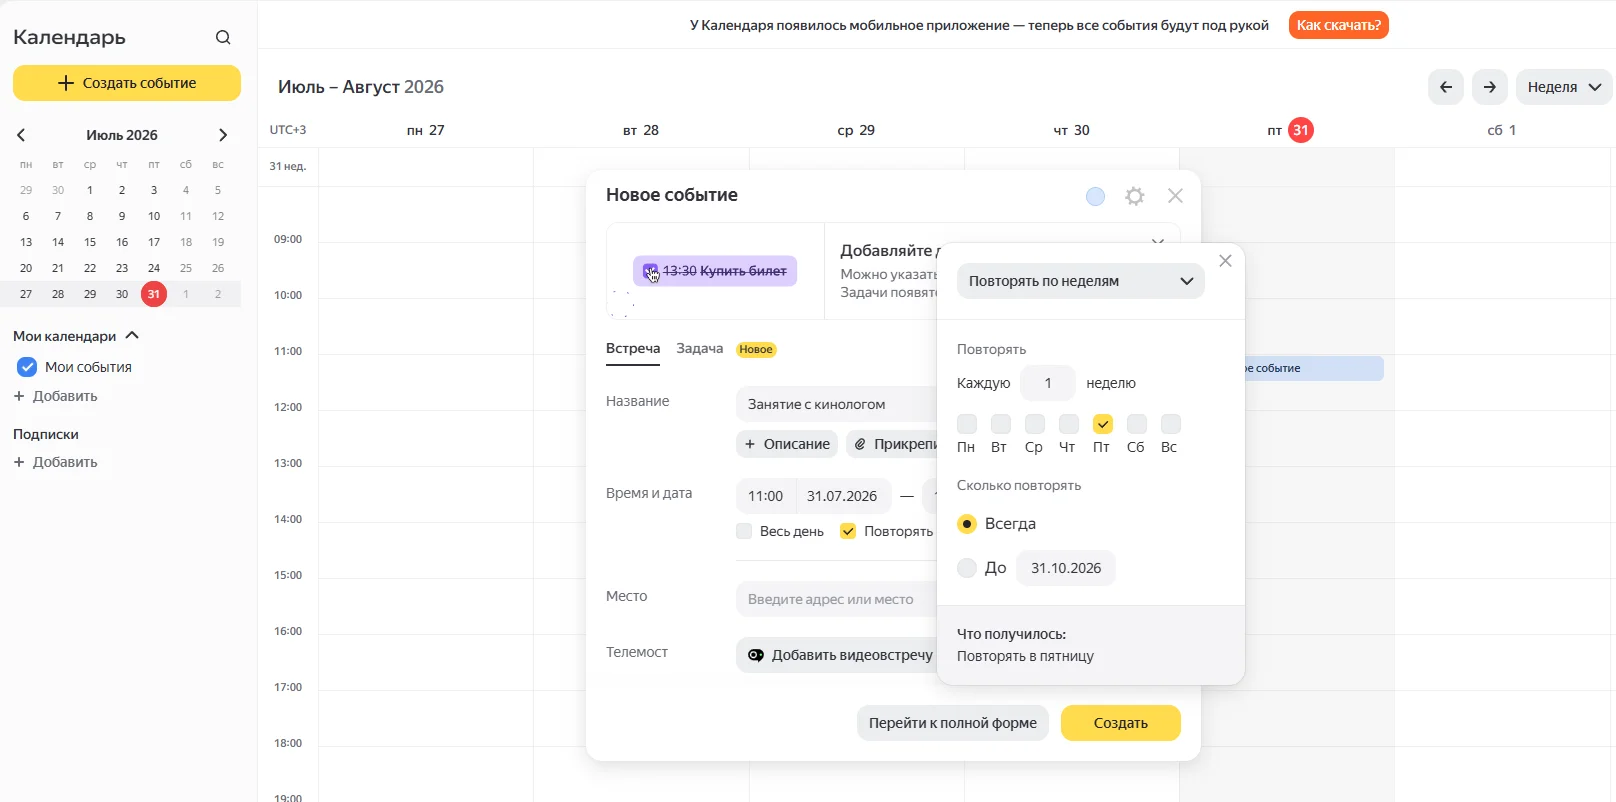1616x802 pixels.
Task: Click Перейти к полной форме button
Action: [953, 723]
